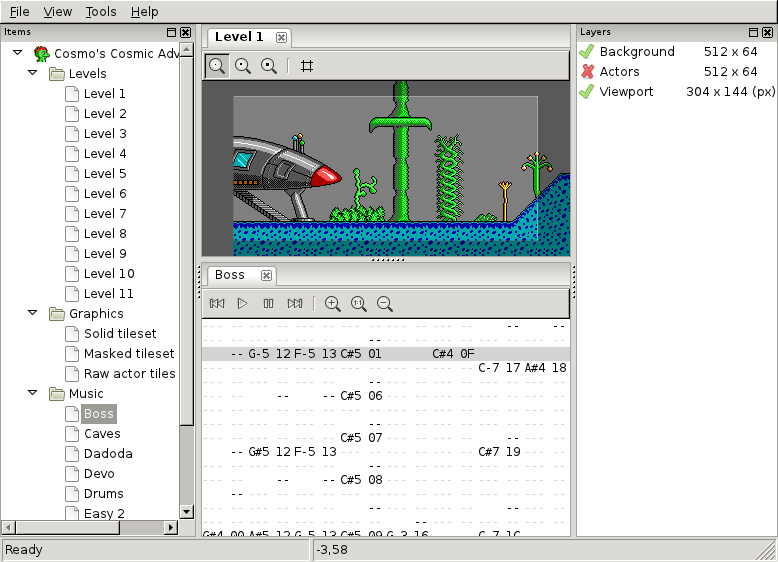Zoom out of the music event list

pos(385,304)
